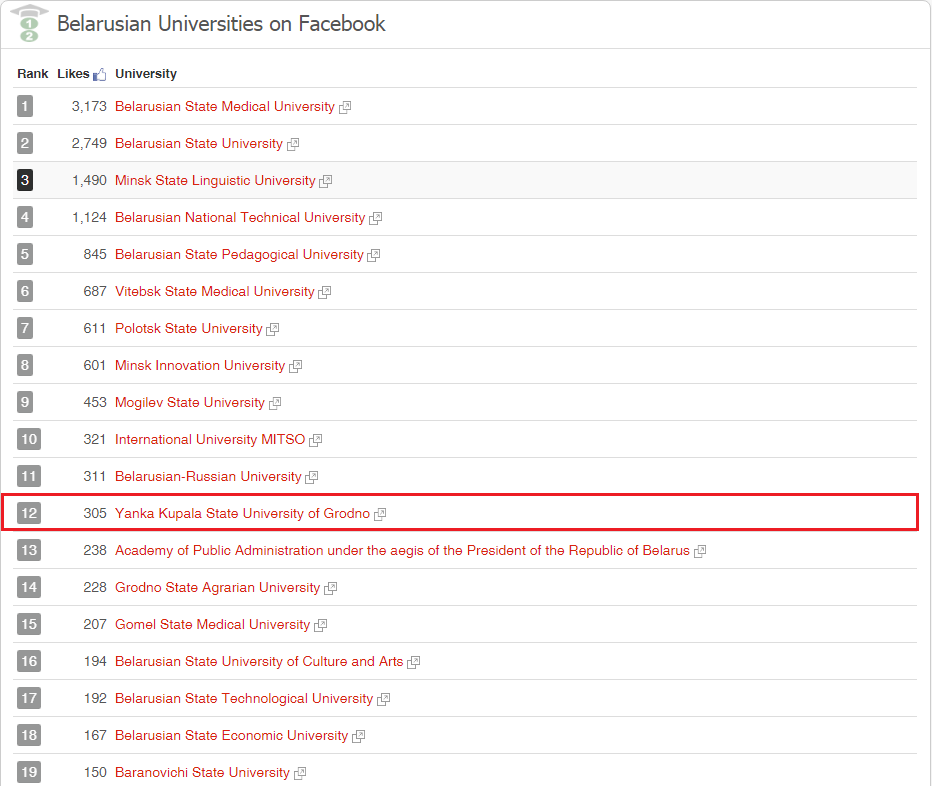Open the Minsk Innovation University link
The width and height of the screenshot is (932, 786).
(x=200, y=365)
